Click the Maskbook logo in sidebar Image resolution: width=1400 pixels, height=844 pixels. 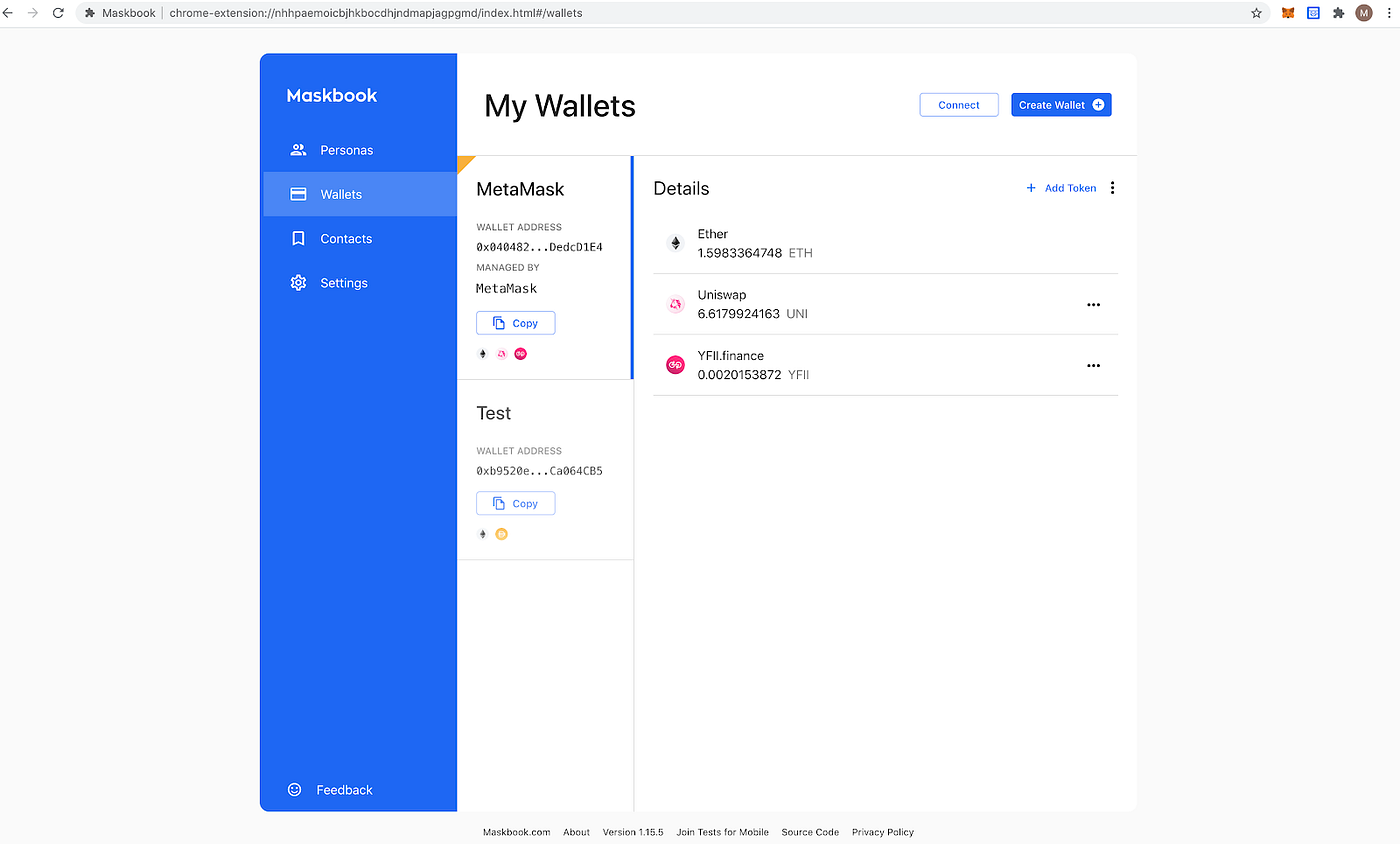point(332,96)
